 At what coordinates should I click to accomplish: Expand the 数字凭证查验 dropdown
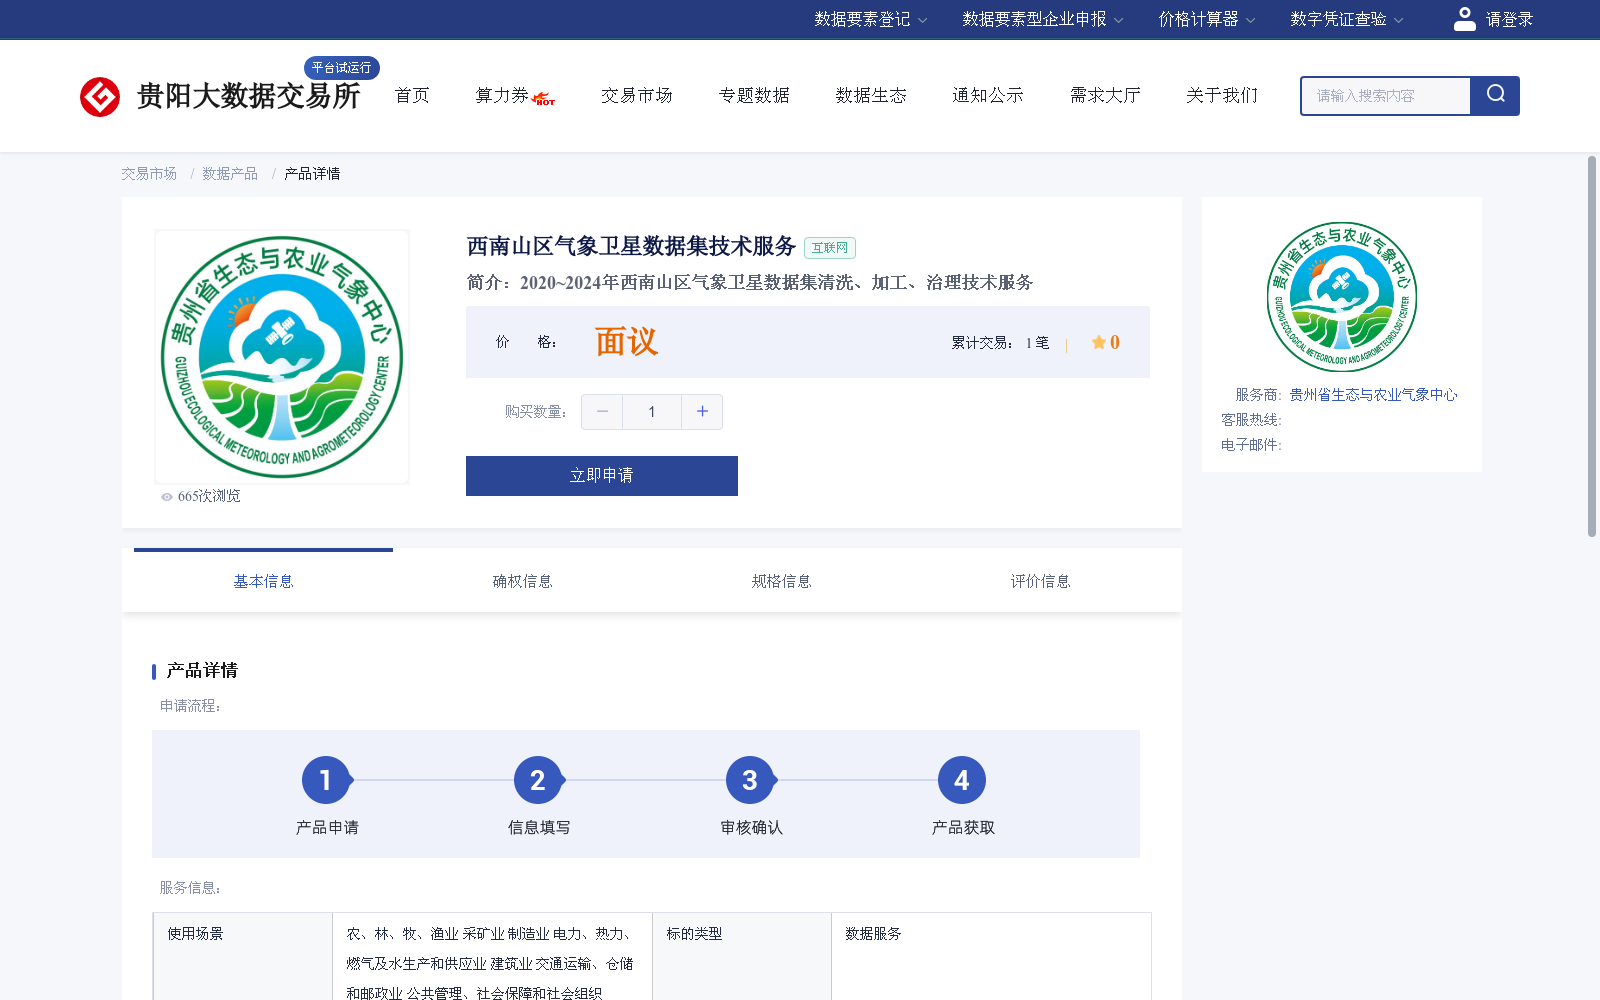point(1346,19)
